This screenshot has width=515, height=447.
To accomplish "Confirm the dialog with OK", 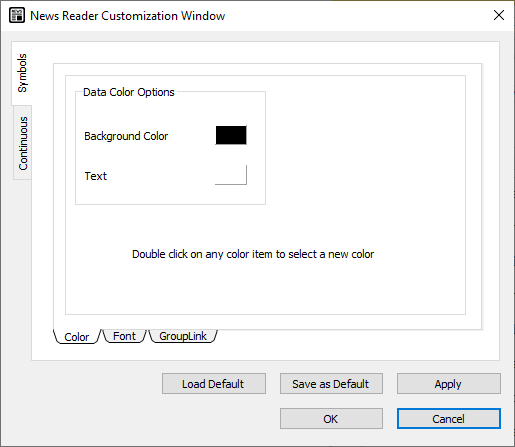I will click(331, 419).
